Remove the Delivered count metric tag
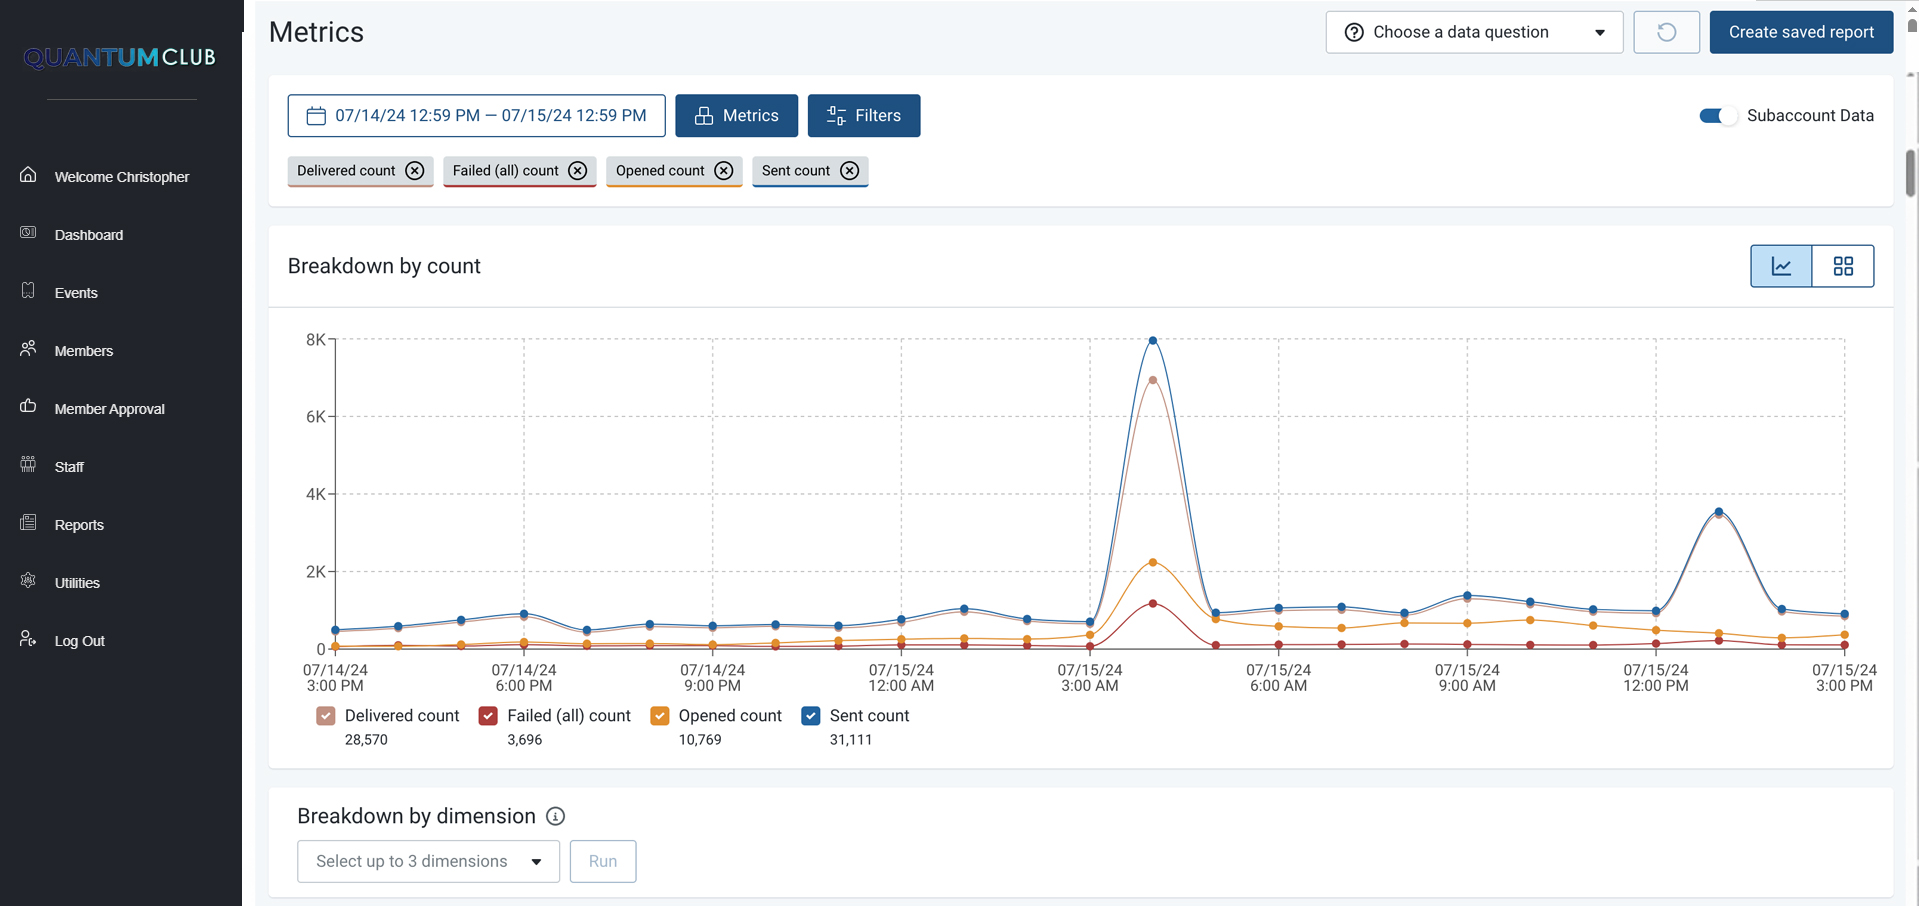The height and width of the screenshot is (906, 1919). click(x=415, y=171)
